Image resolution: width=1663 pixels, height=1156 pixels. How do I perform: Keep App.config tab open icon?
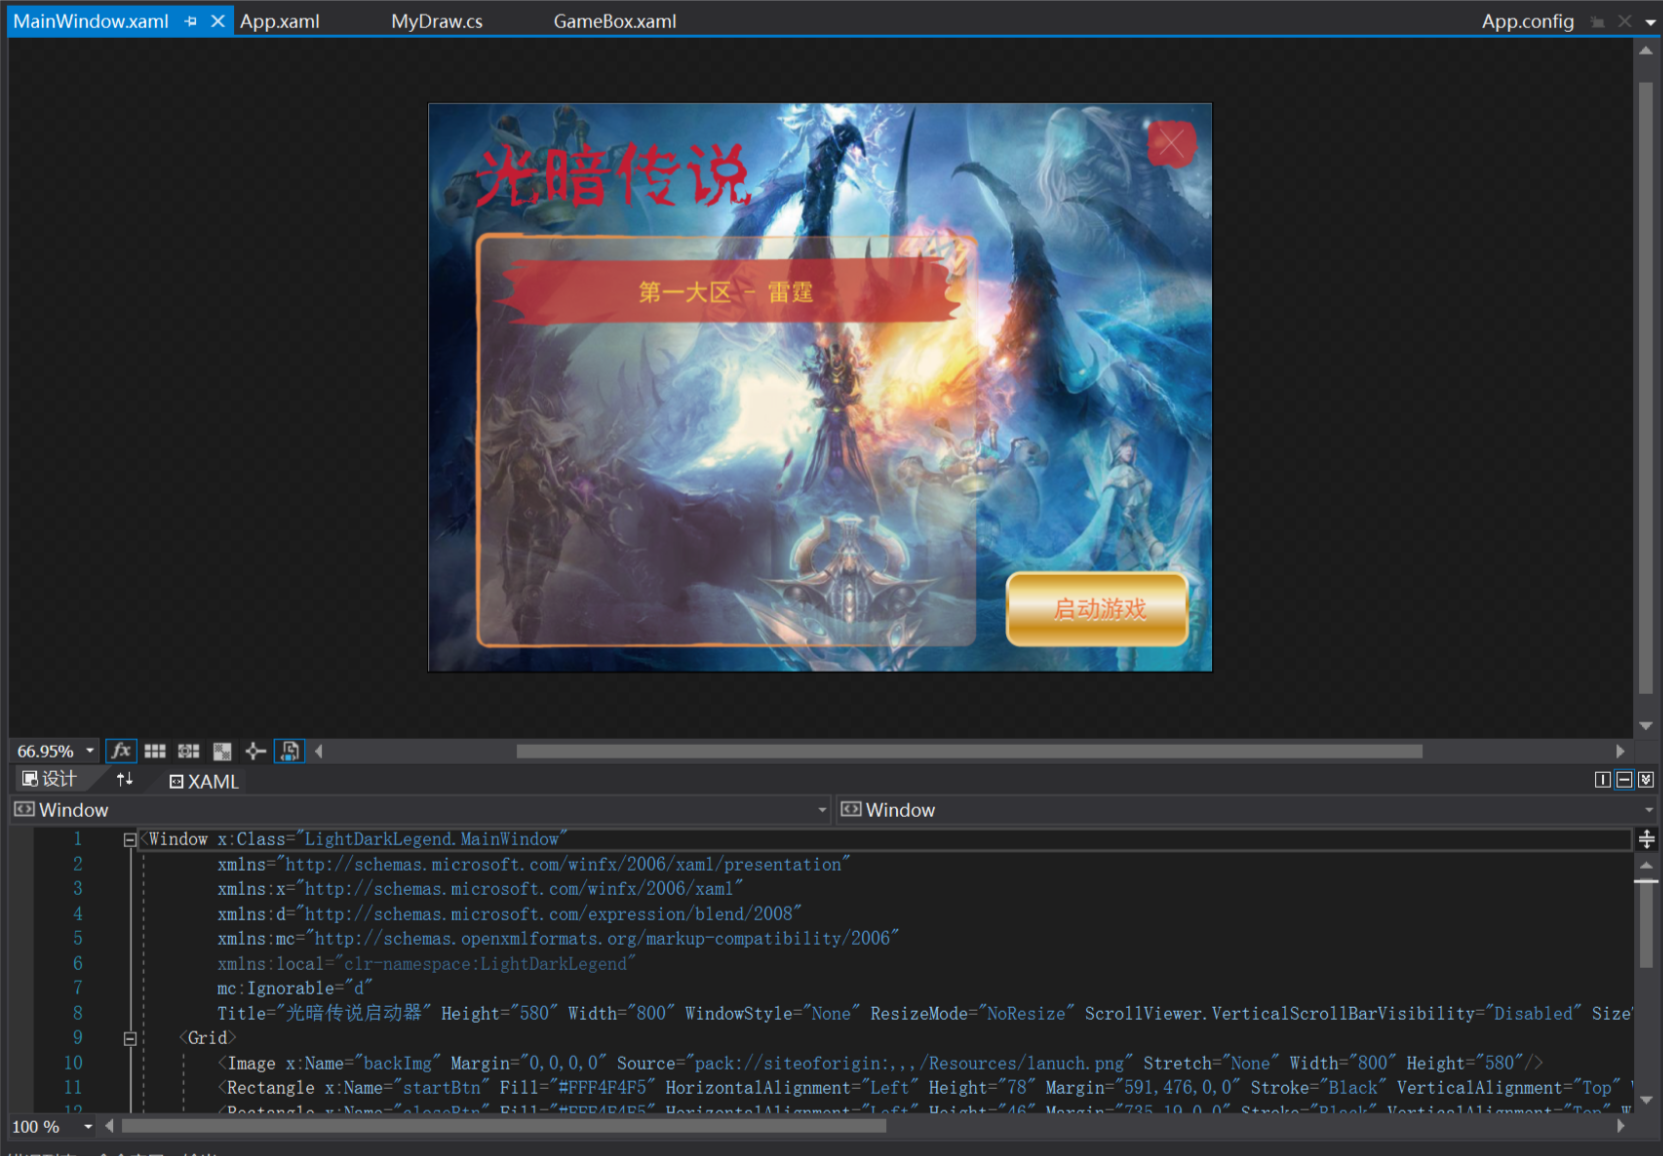(x=1598, y=22)
